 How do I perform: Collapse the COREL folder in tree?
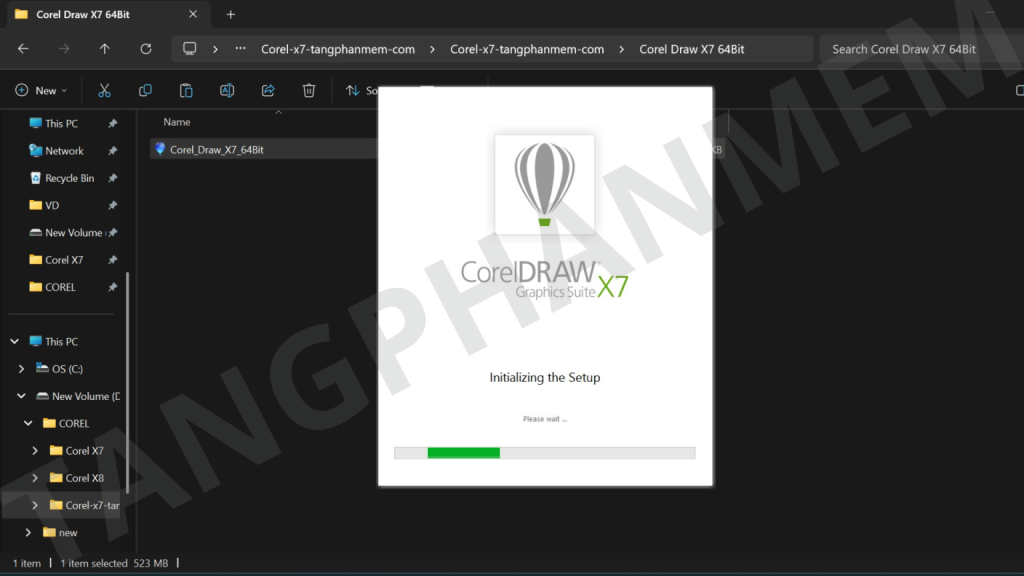29,424
